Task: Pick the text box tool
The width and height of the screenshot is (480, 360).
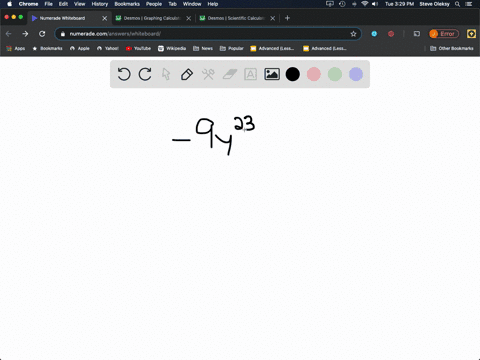Action: click(250, 74)
